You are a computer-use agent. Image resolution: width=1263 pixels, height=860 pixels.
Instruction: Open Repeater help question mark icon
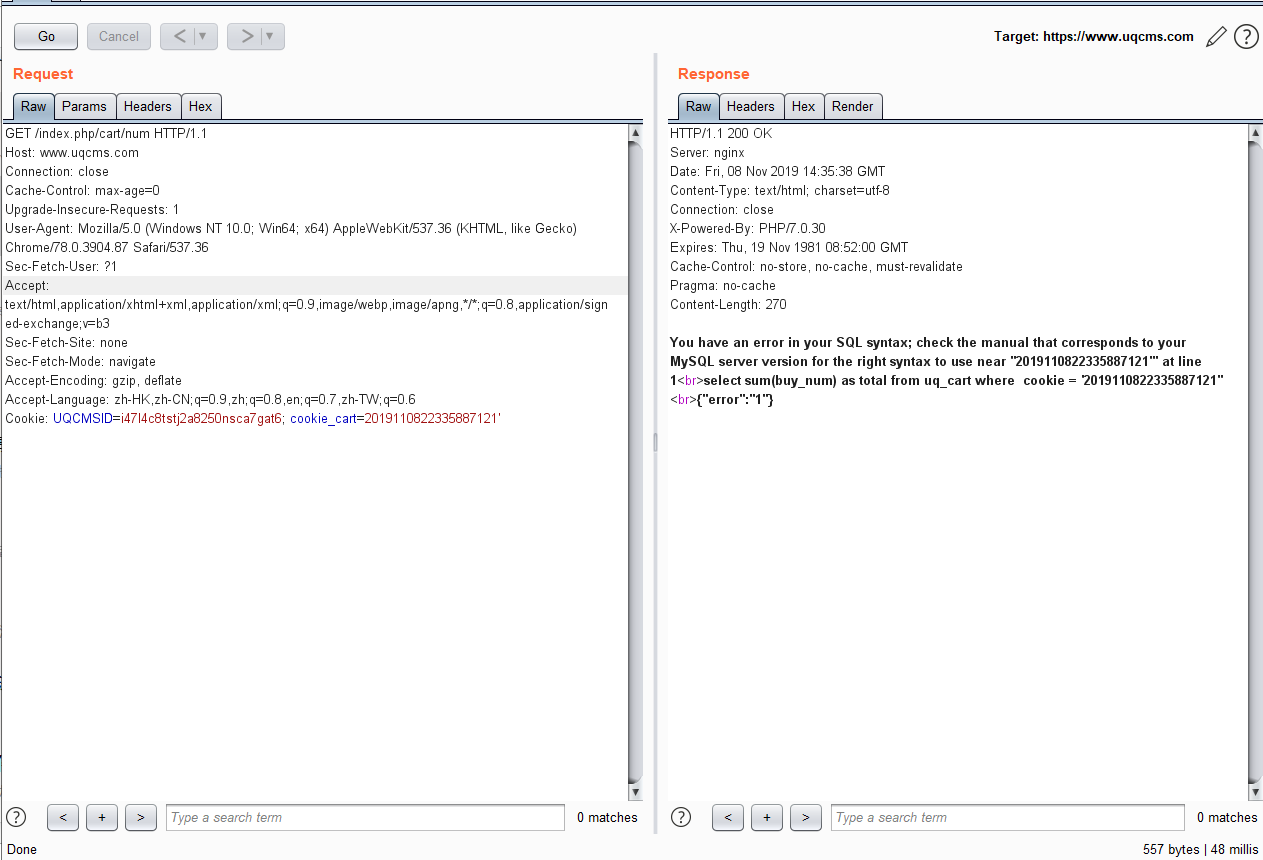1246,37
